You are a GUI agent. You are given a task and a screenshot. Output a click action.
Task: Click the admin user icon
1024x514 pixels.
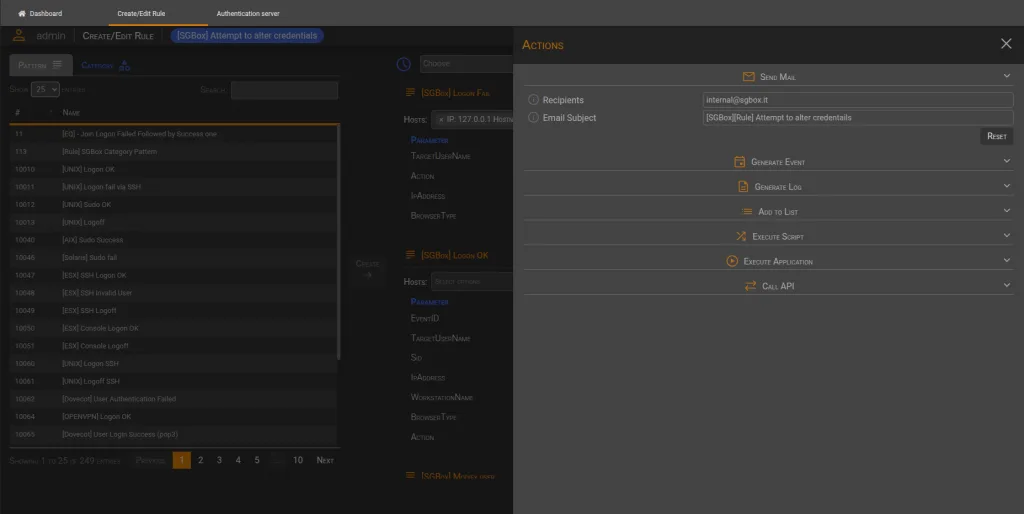click(19, 35)
